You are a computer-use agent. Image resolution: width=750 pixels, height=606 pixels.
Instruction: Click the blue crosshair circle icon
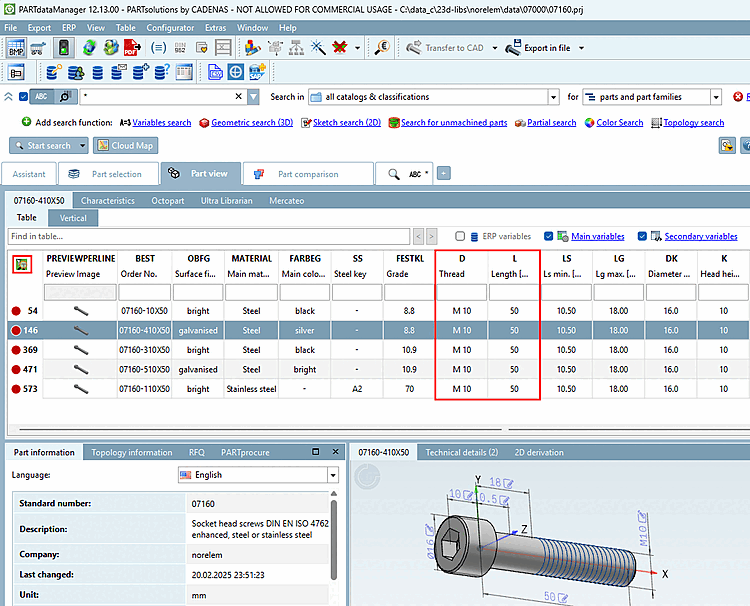coord(236,72)
